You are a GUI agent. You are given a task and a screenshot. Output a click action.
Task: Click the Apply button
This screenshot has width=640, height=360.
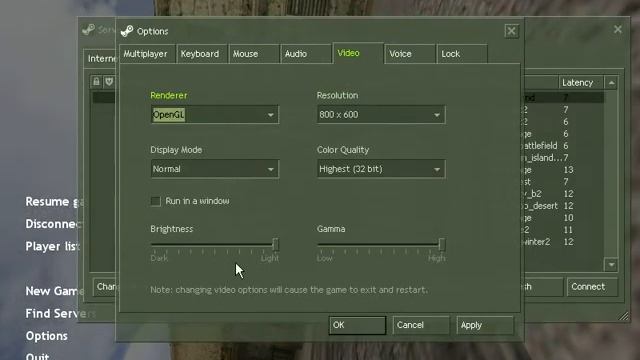pos(485,325)
